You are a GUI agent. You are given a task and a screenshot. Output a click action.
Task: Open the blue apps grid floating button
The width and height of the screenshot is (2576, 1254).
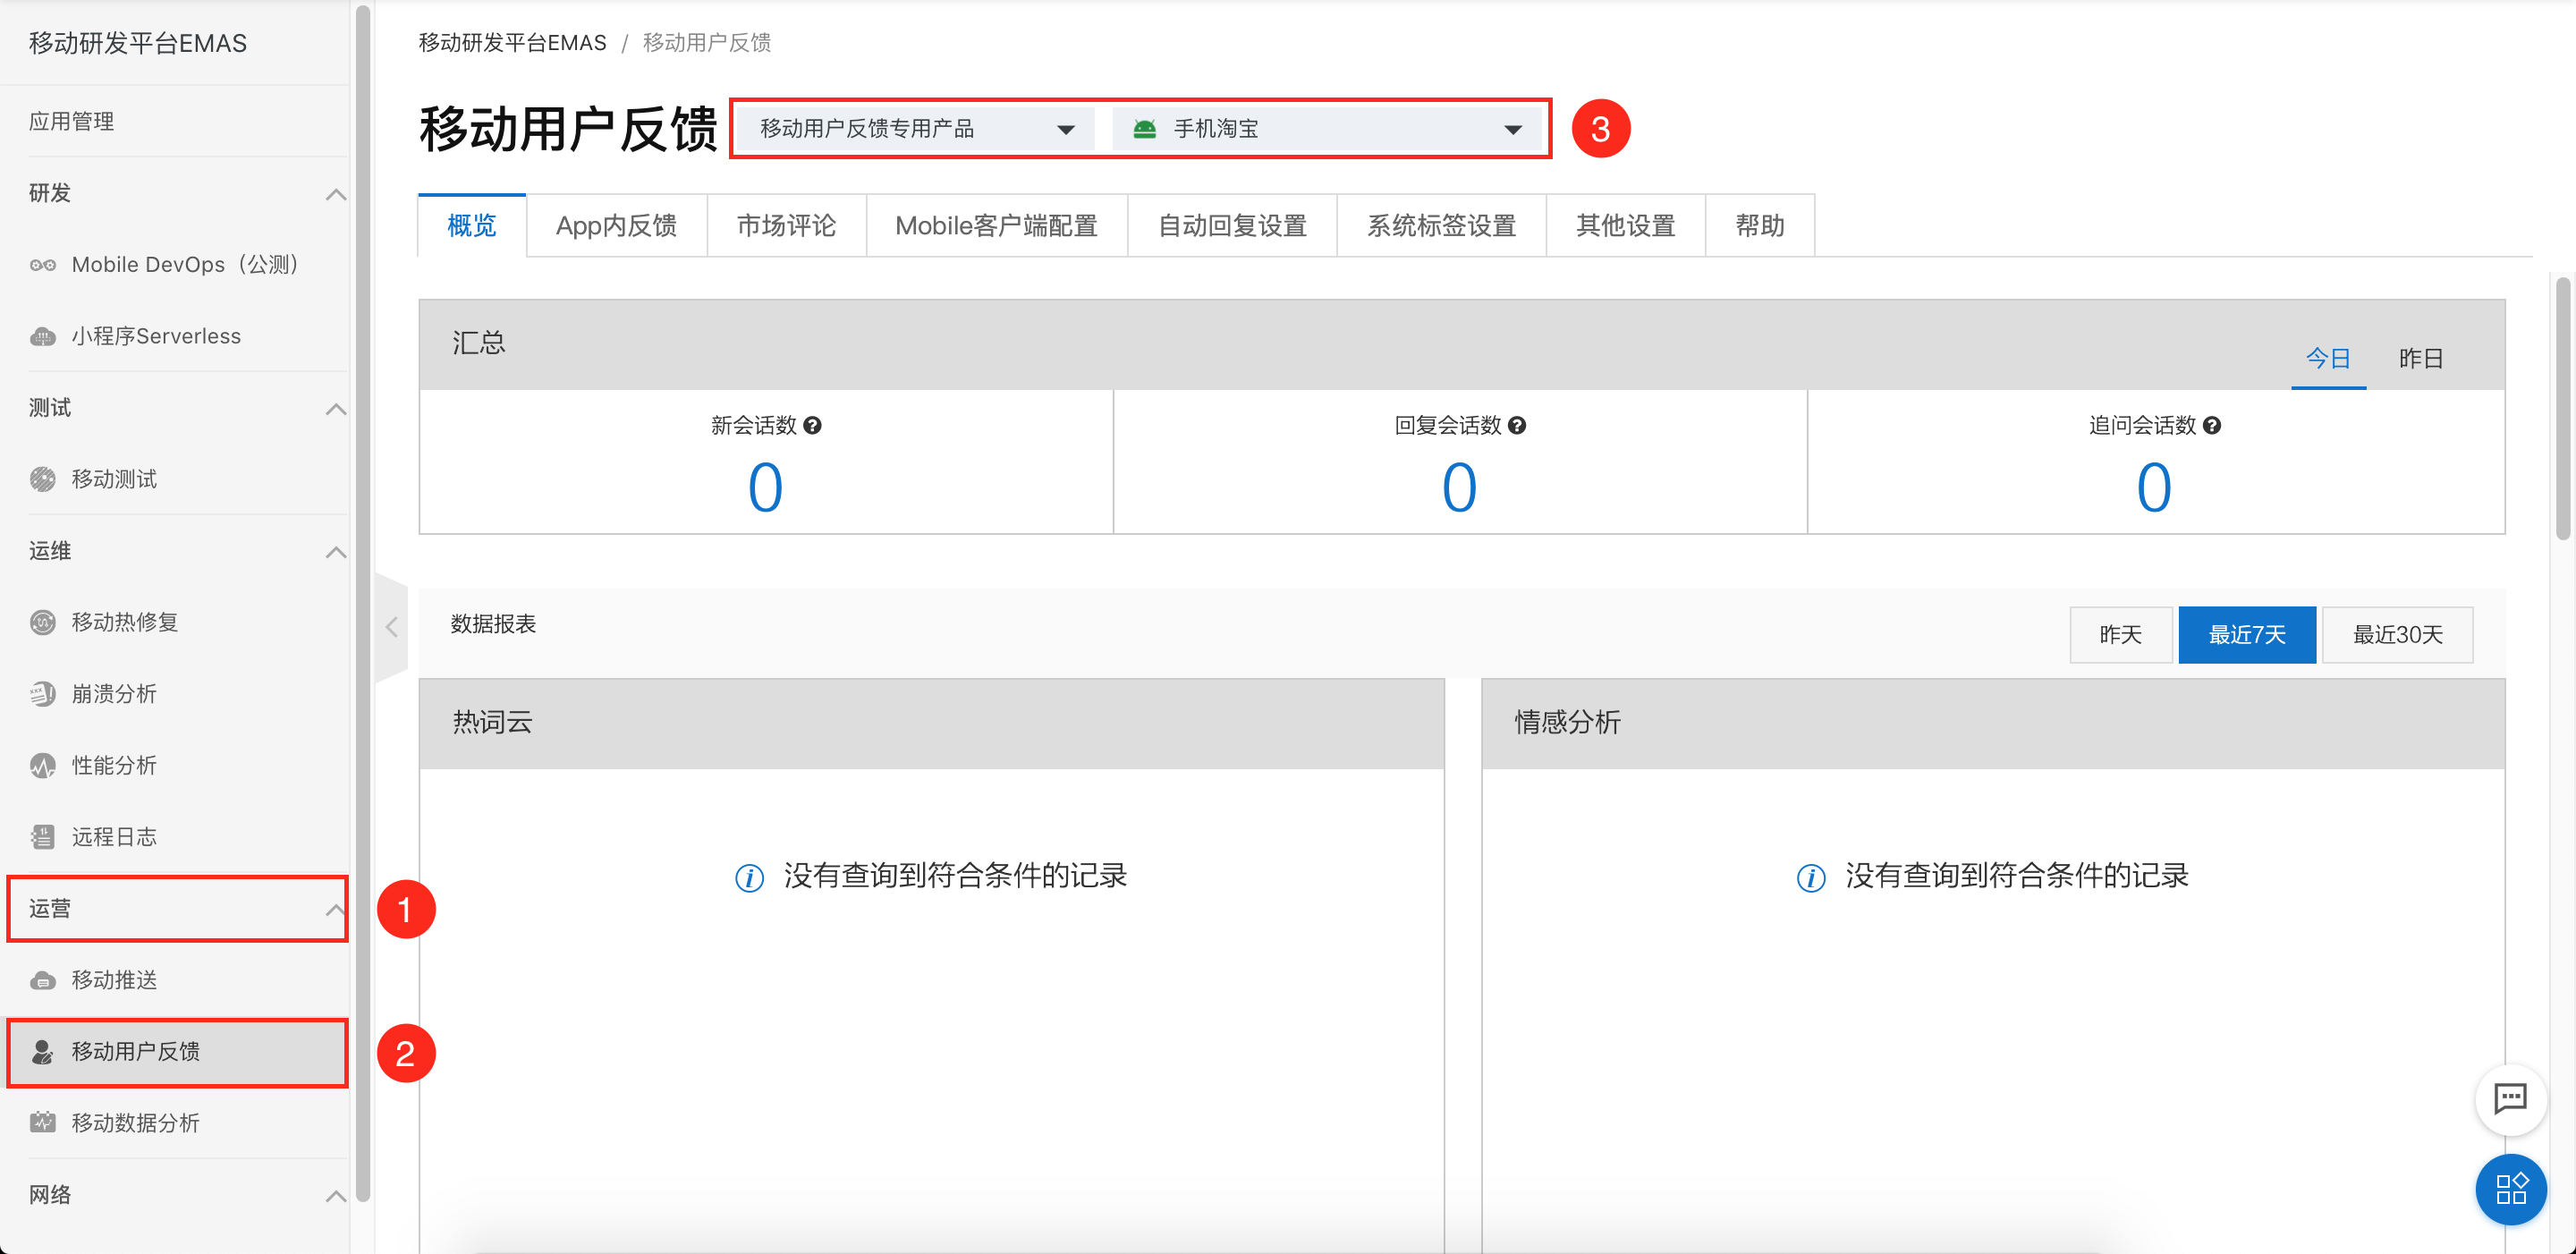pos(2510,1189)
